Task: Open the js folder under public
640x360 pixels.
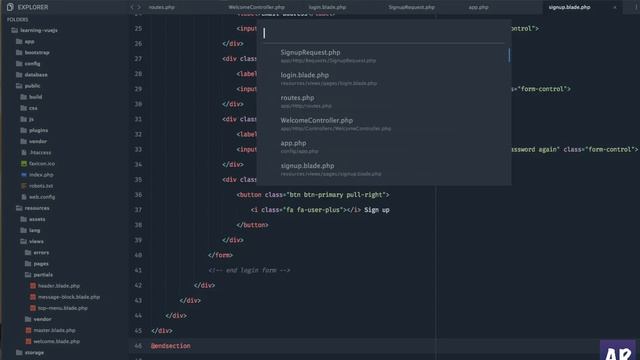Action: tap(28, 119)
